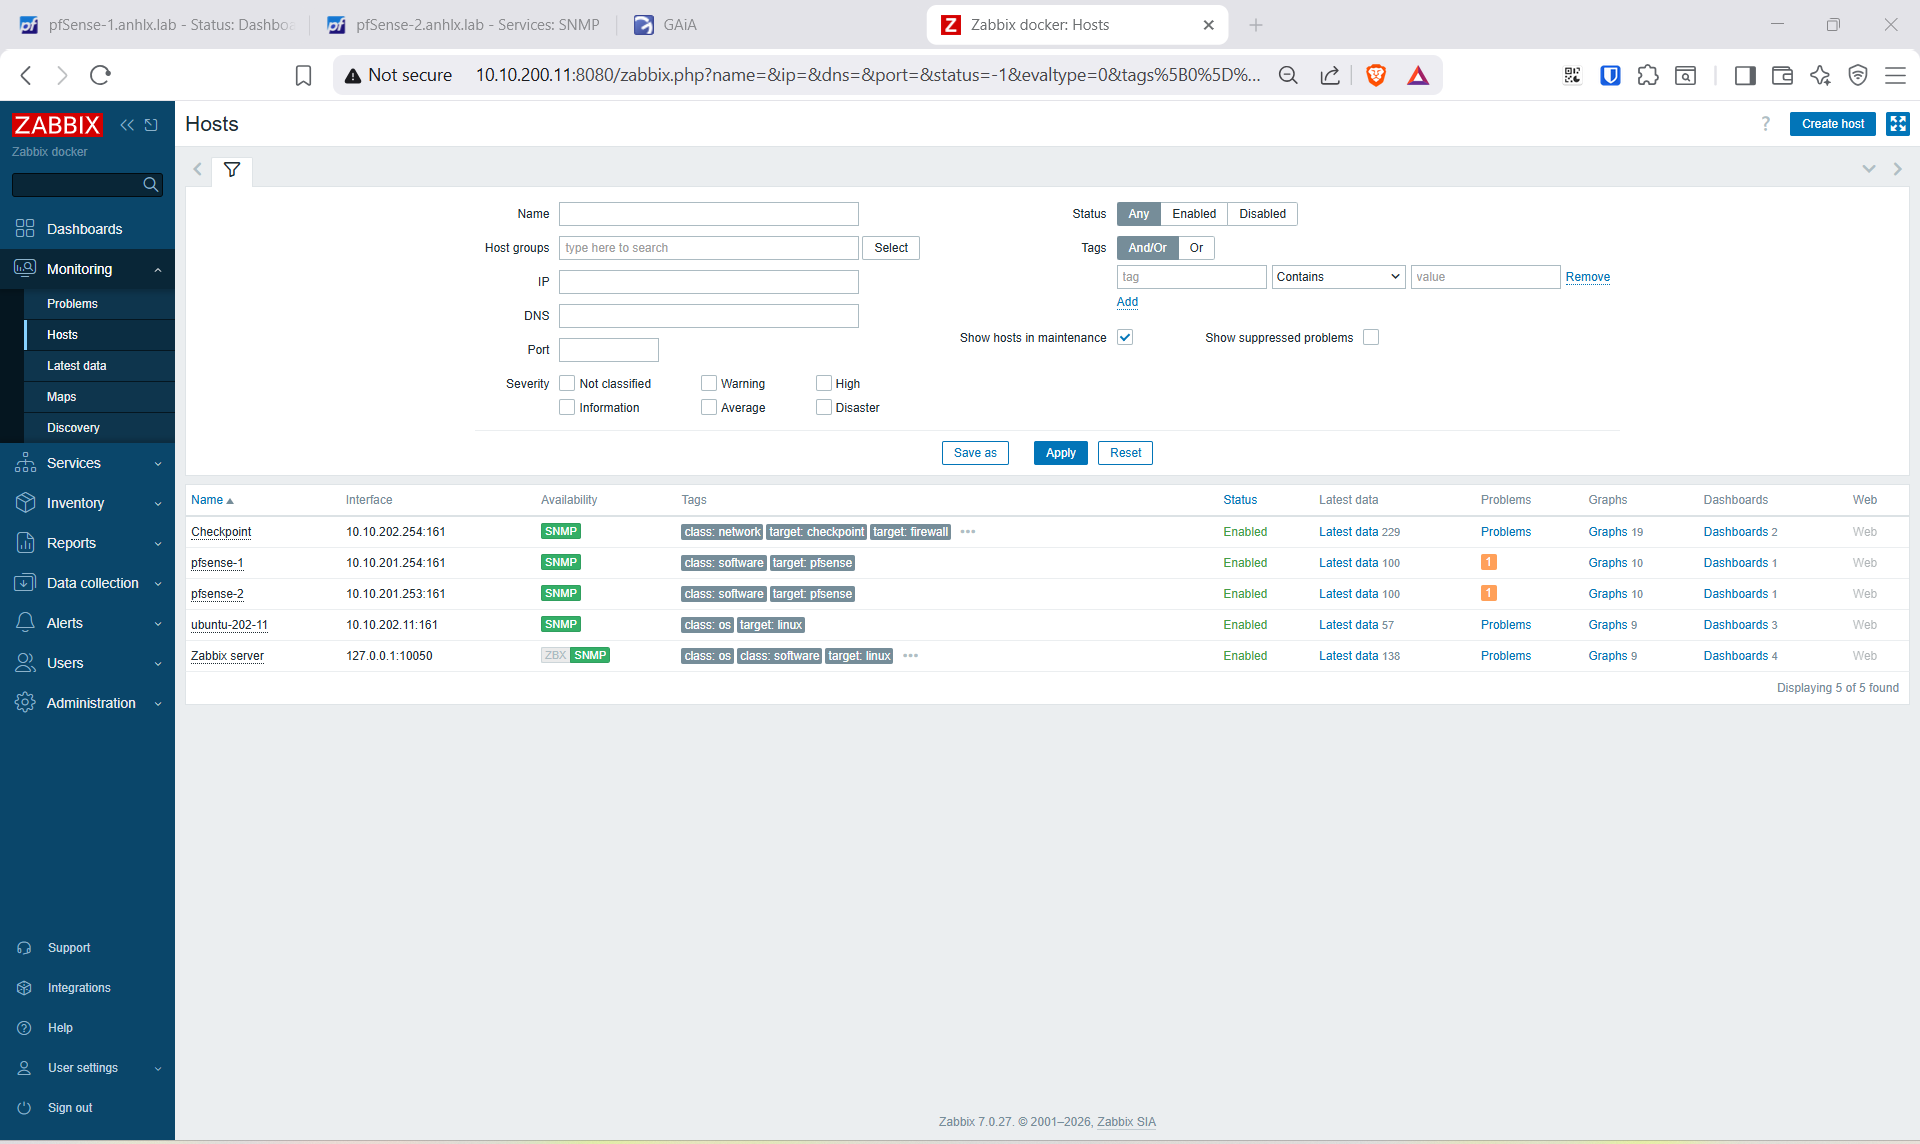Uncheck Show hosts in maintenance

(1125, 338)
